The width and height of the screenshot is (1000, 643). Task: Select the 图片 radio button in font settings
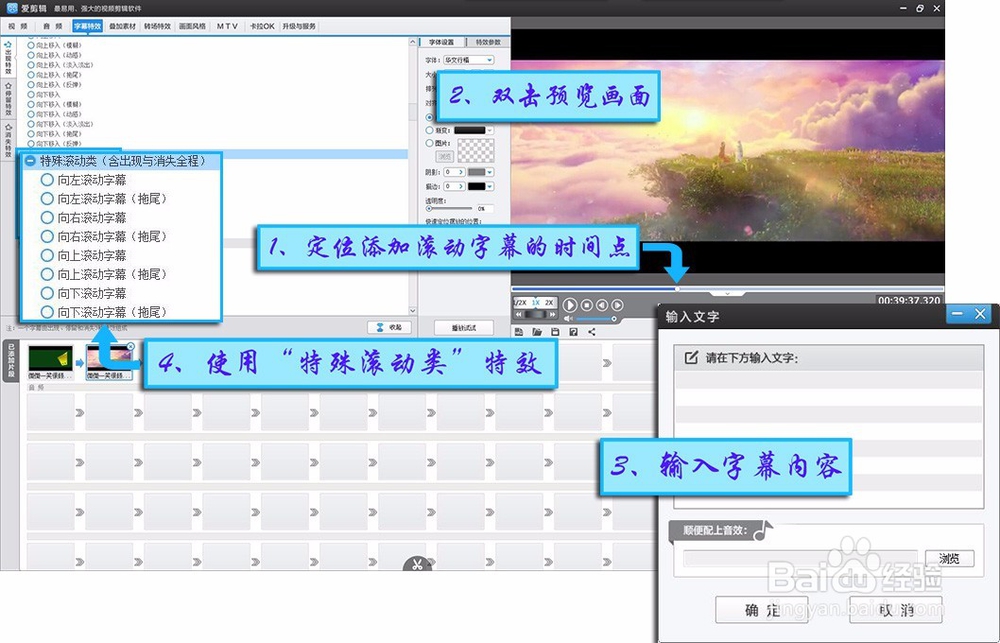coord(429,143)
